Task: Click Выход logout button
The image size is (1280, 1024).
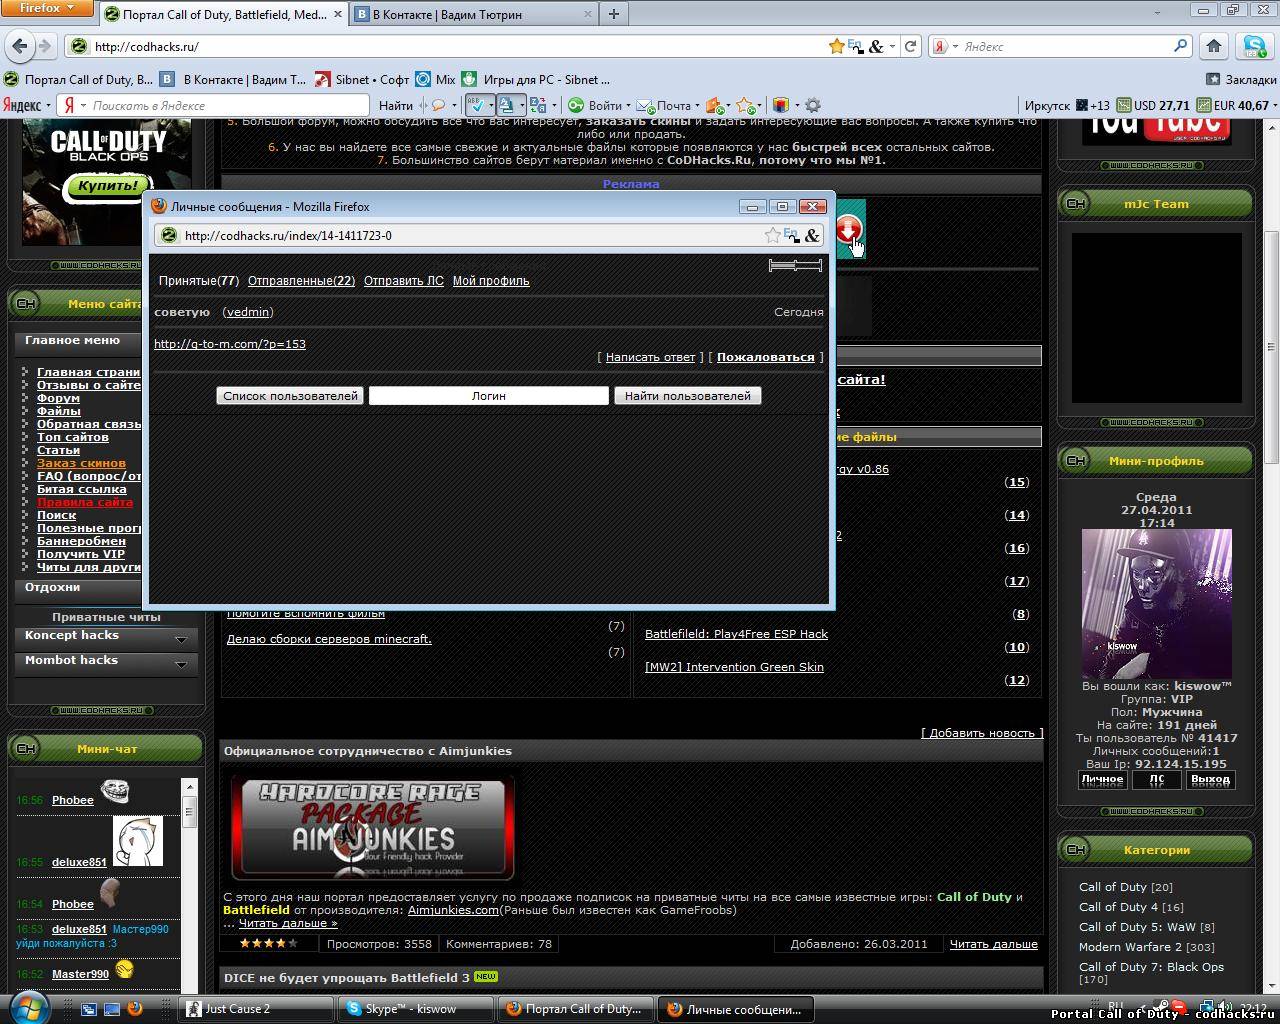Action: tap(1210, 779)
